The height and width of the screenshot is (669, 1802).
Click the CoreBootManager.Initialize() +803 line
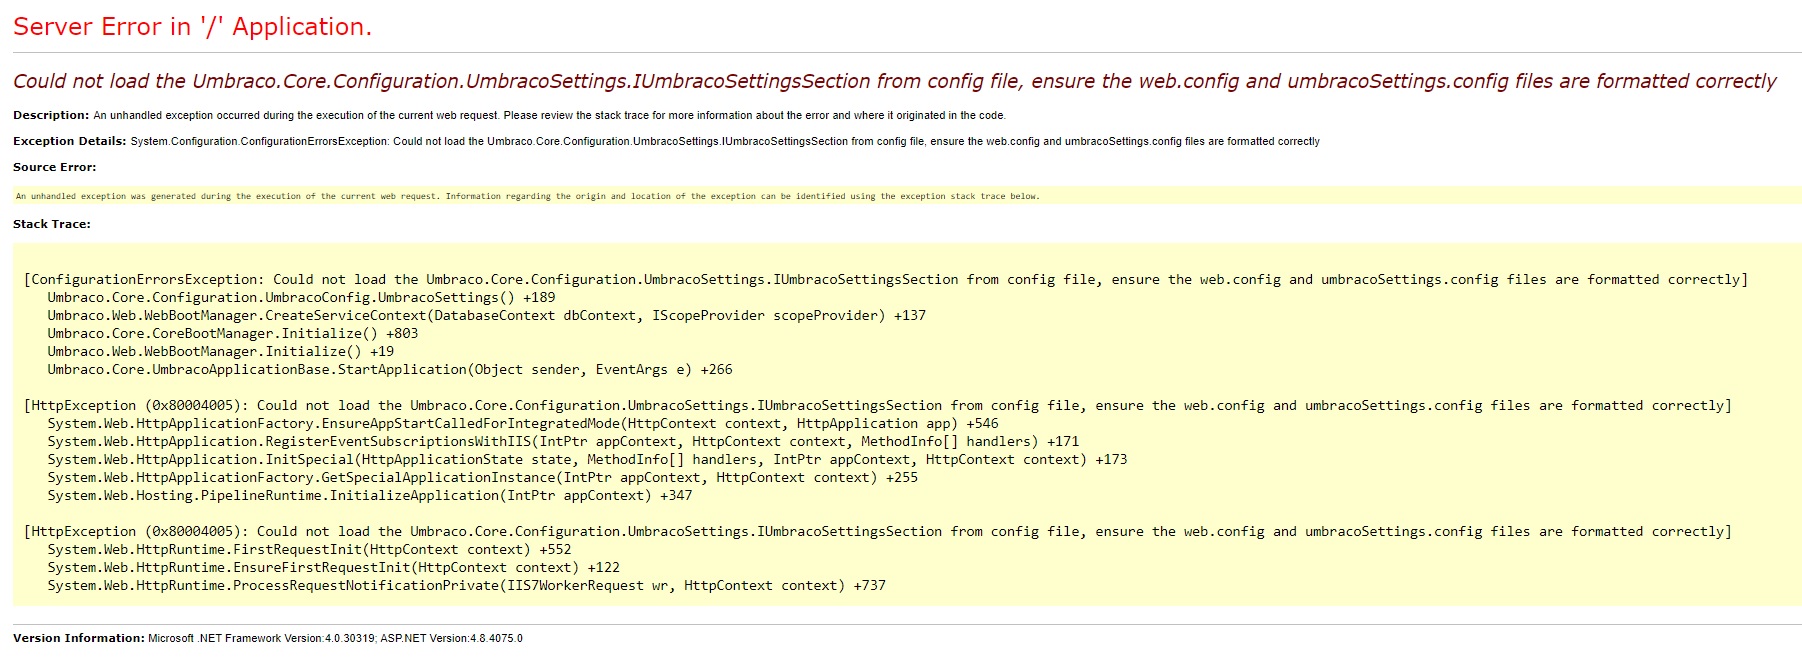[x=232, y=333]
